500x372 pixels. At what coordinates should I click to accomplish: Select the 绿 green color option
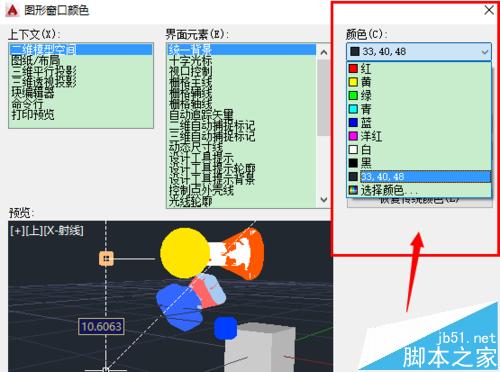pyautogui.click(x=419, y=95)
